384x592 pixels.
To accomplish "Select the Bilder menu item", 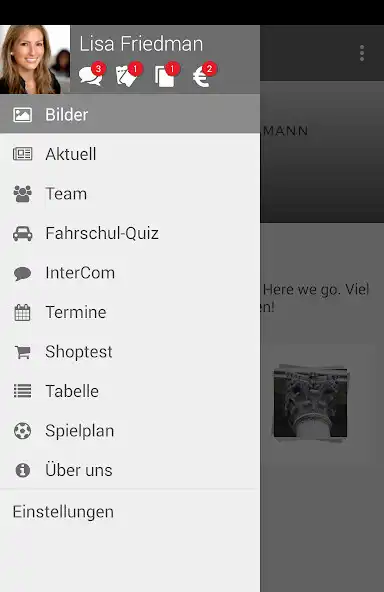I will click(x=130, y=114).
